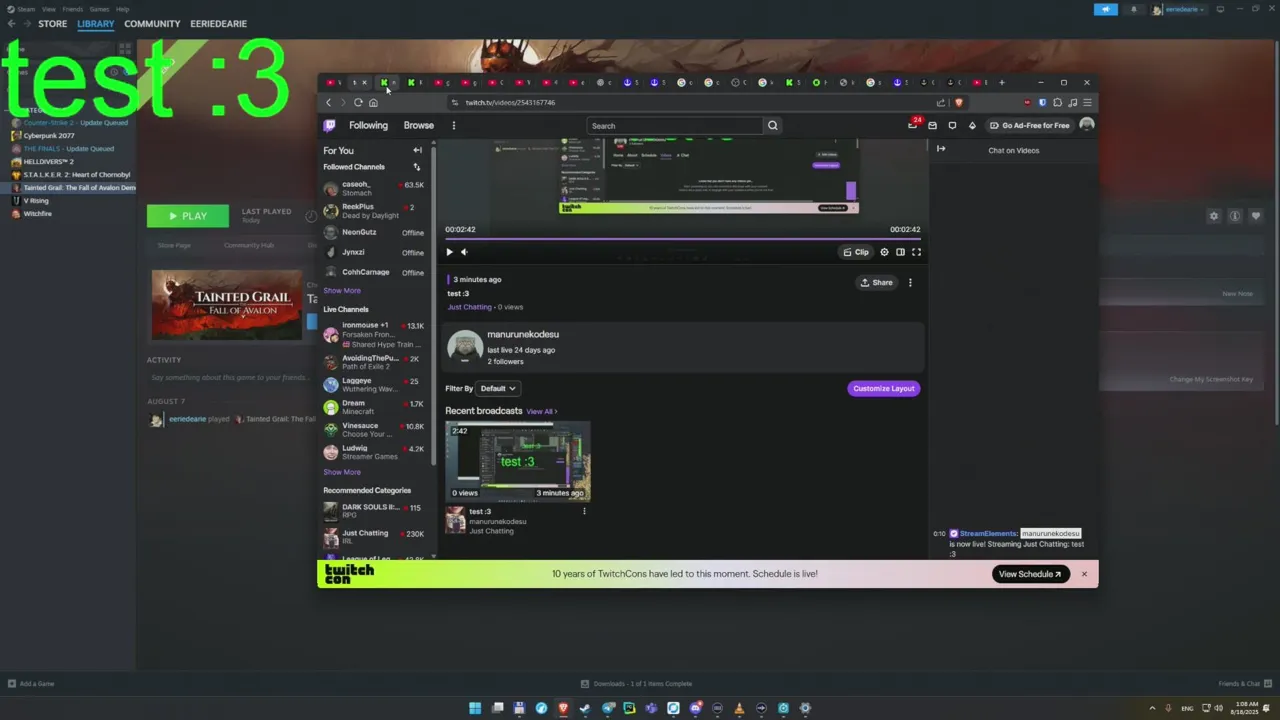Open COMMUNITY tab in Steam window
Viewport: 1280px width, 720px height.
pyautogui.click(x=153, y=24)
